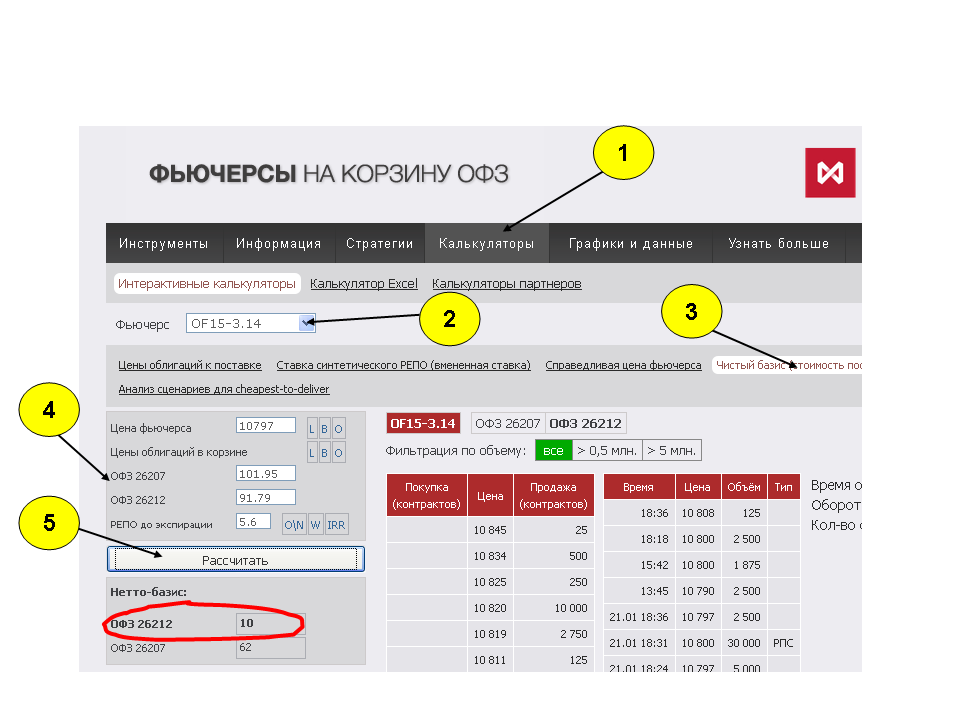Click the Покупка (контрактов) column header
The height and width of the screenshot is (720, 960).
tap(427, 495)
